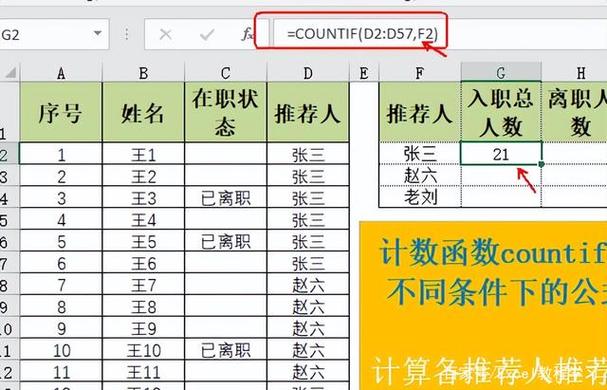The image size is (607, 390).
Task: Click the formula bar COUNTIF formula text
Action: point(362,34)
